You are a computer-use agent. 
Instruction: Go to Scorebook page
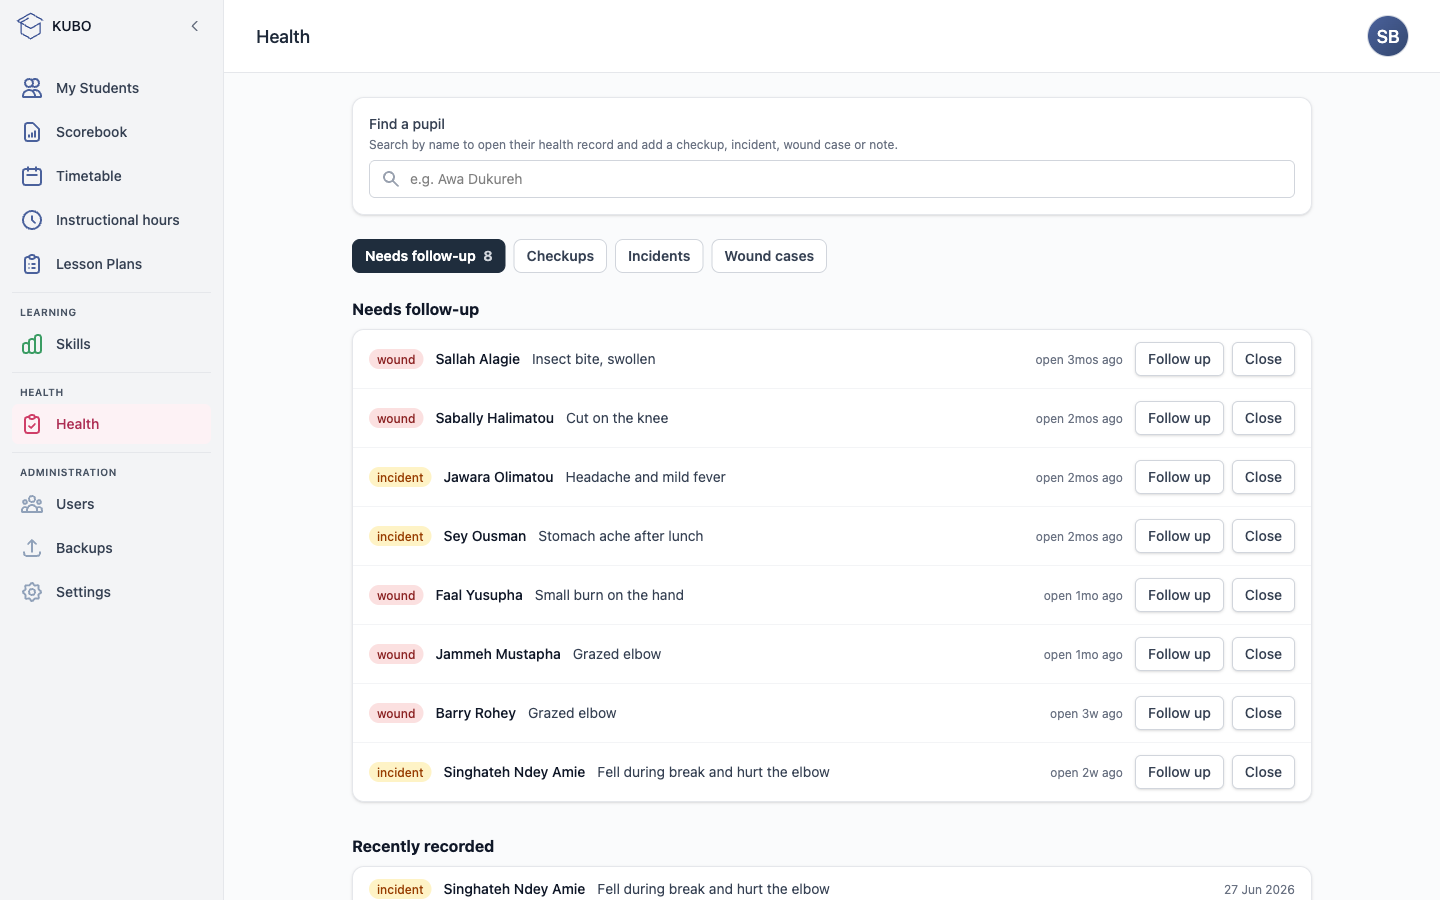tap(112, 132)
